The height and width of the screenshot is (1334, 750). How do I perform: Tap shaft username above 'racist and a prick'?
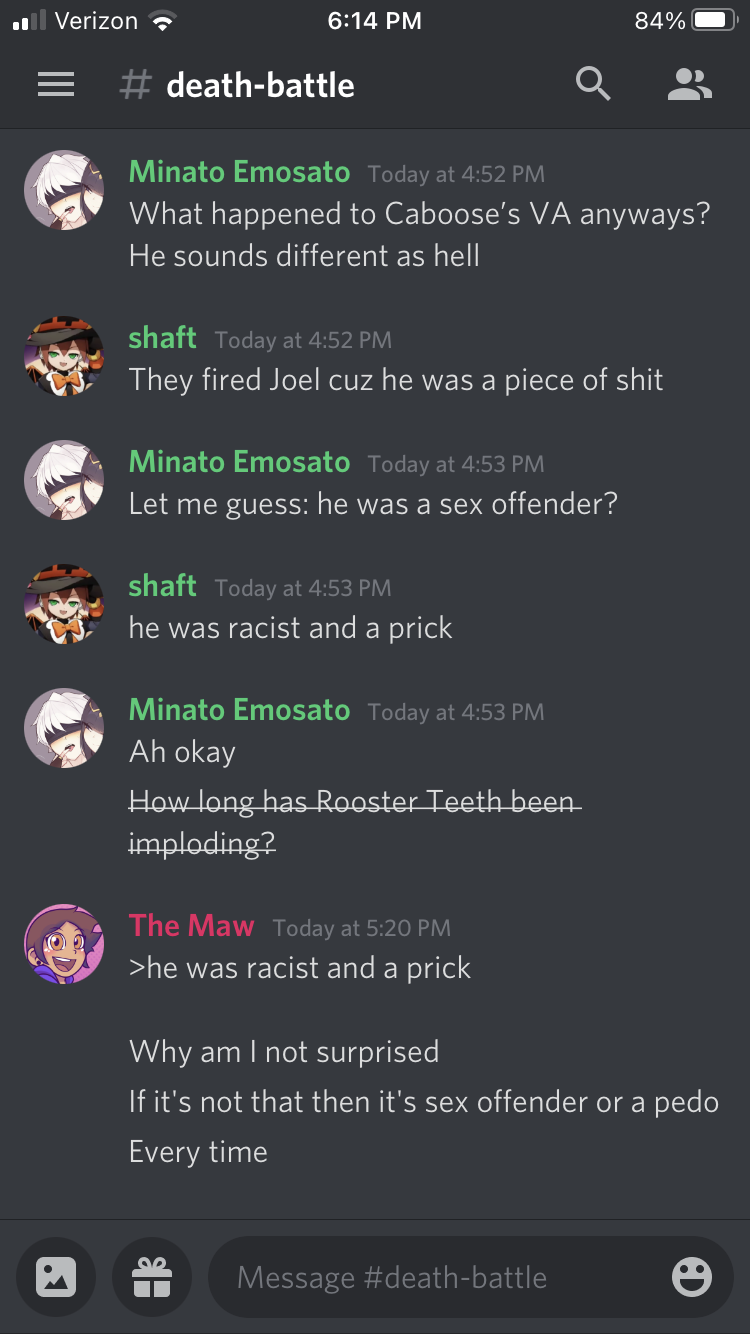pos(162,586)
